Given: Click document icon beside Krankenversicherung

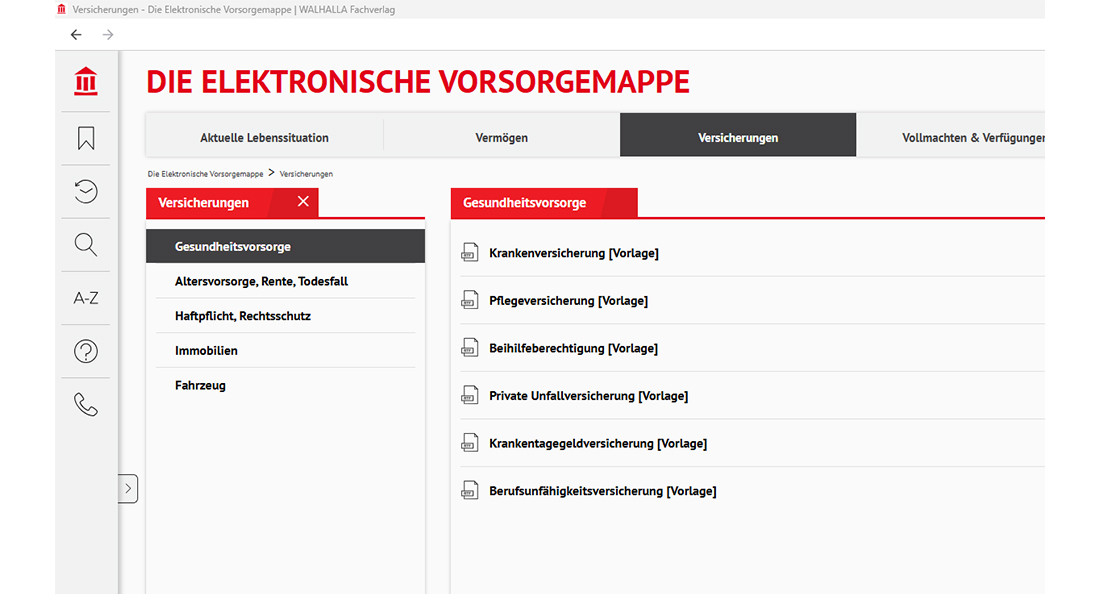Looking at the screenshot, I should 469,252.
